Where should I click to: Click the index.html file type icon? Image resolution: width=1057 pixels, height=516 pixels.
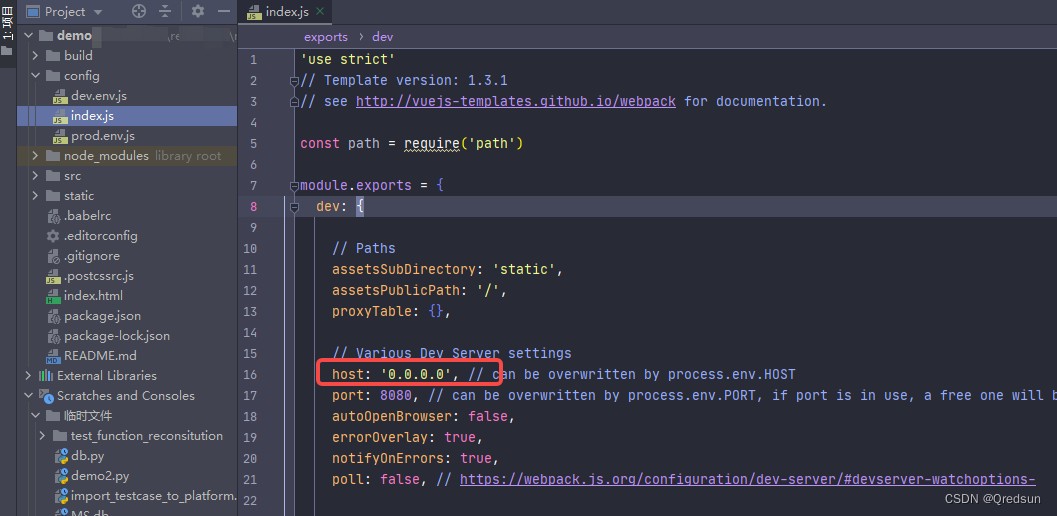tap(53, 296)
